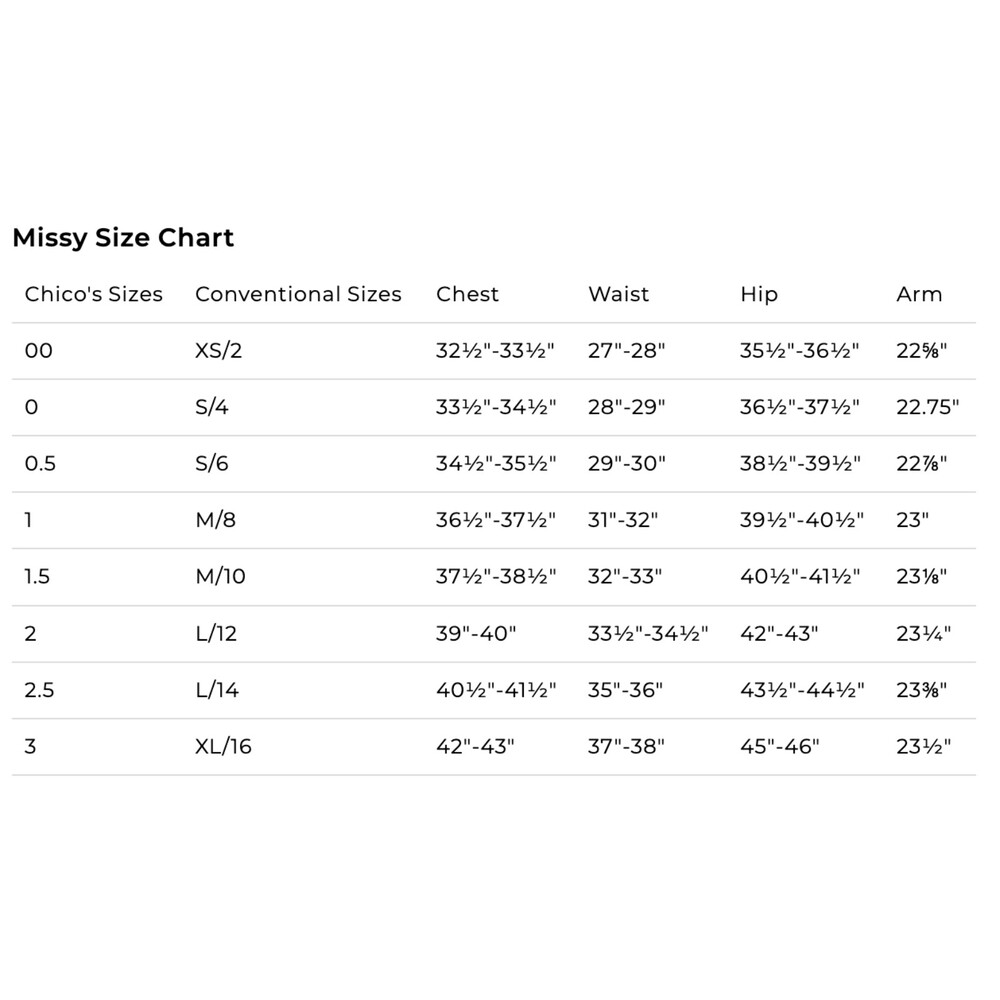Click the Chico's size 0.5 cell

40,464
